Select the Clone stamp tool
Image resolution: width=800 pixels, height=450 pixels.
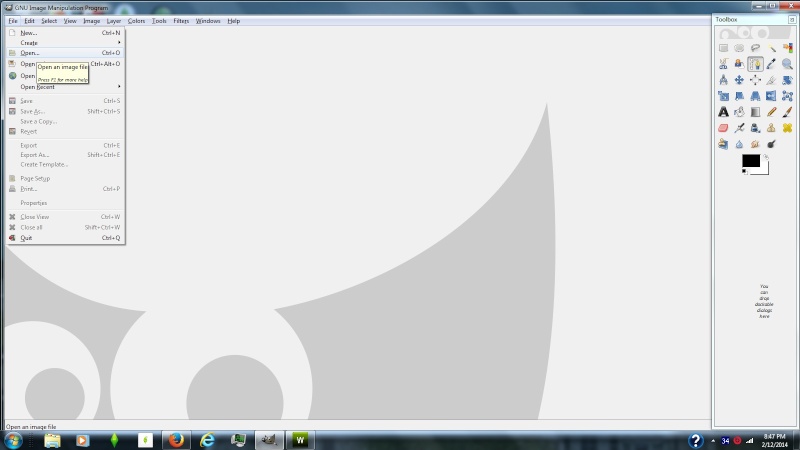pyautogui.click(x=771, y=128)
